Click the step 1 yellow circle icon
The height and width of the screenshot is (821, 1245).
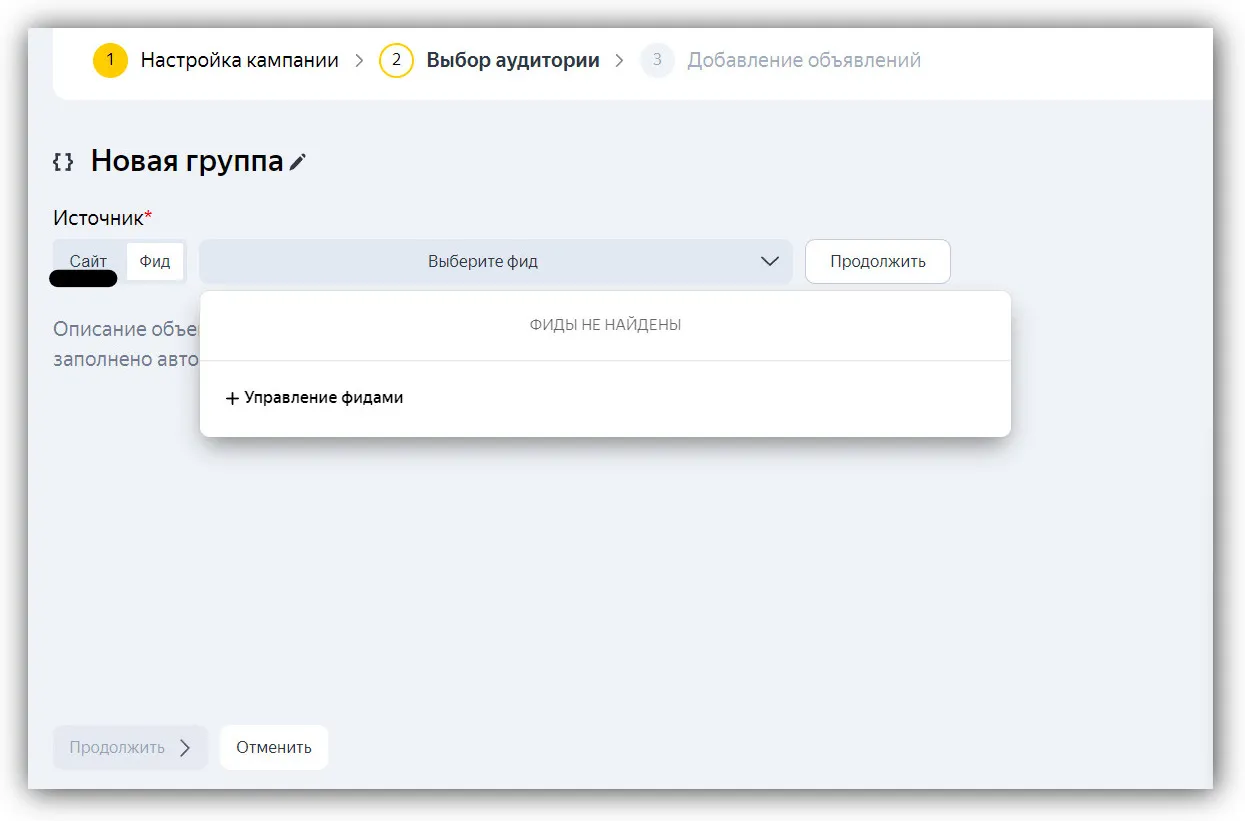110,60
